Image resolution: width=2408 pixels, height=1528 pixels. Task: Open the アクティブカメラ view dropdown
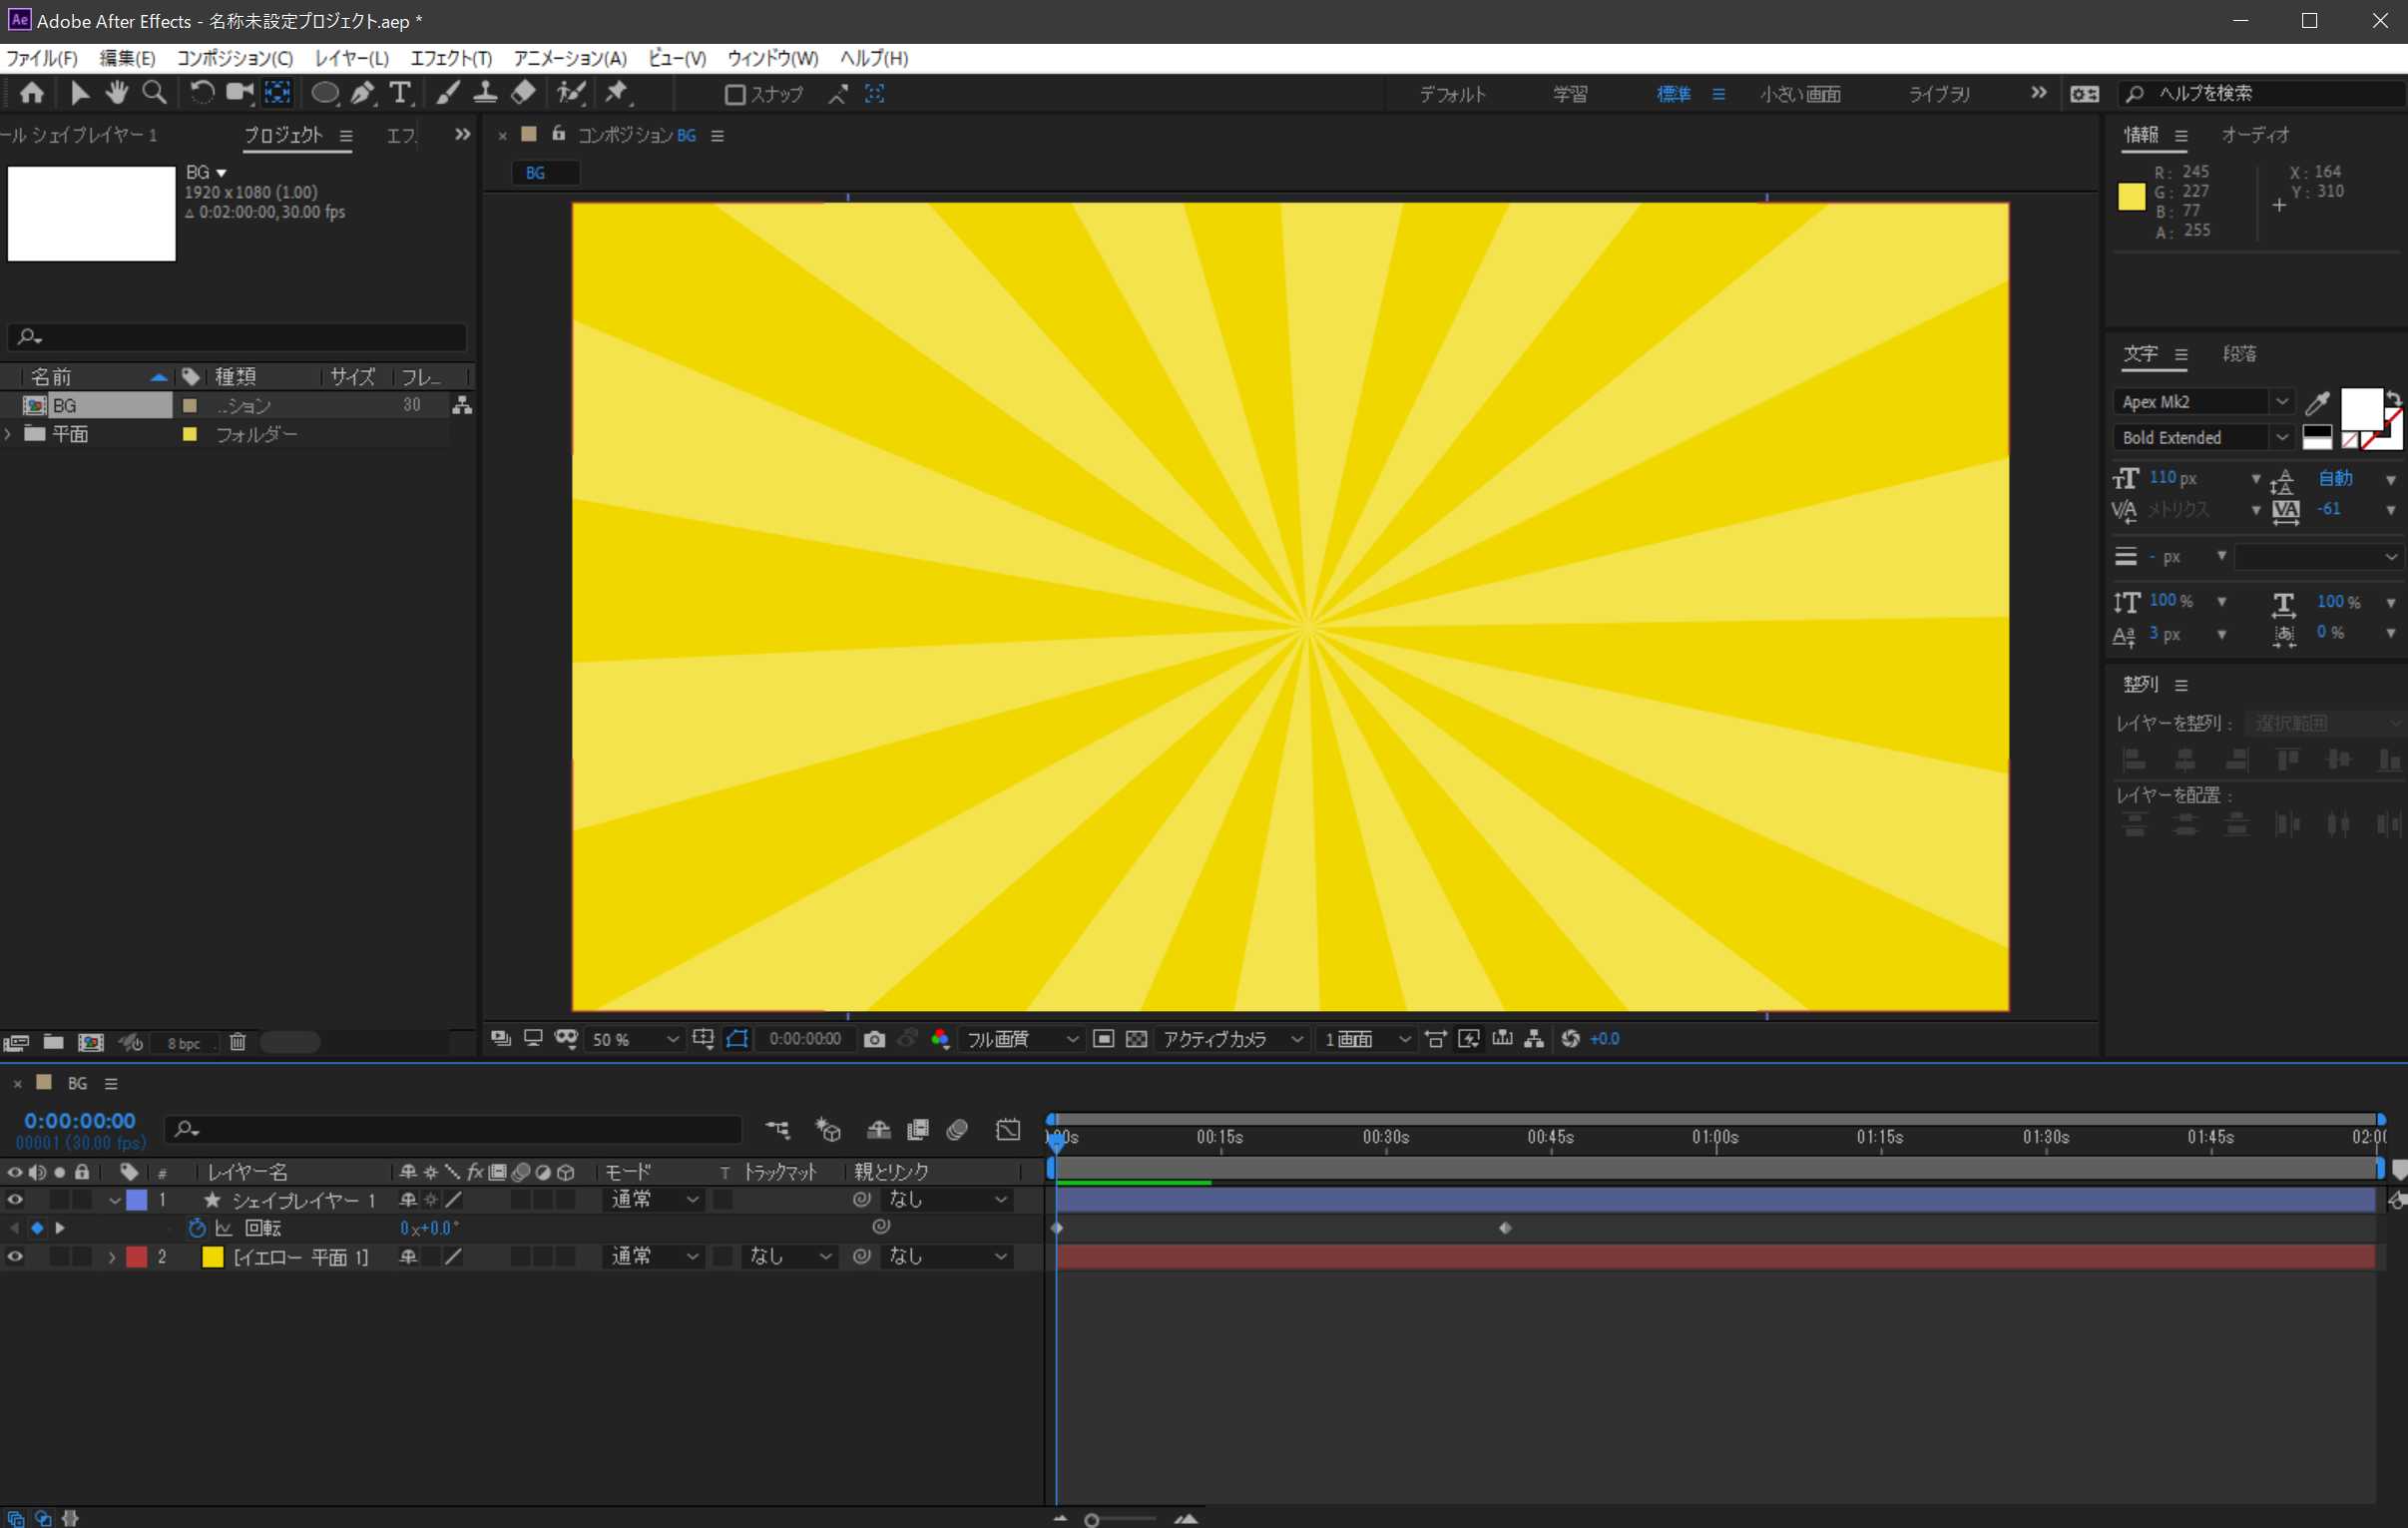[1233, 1040]
